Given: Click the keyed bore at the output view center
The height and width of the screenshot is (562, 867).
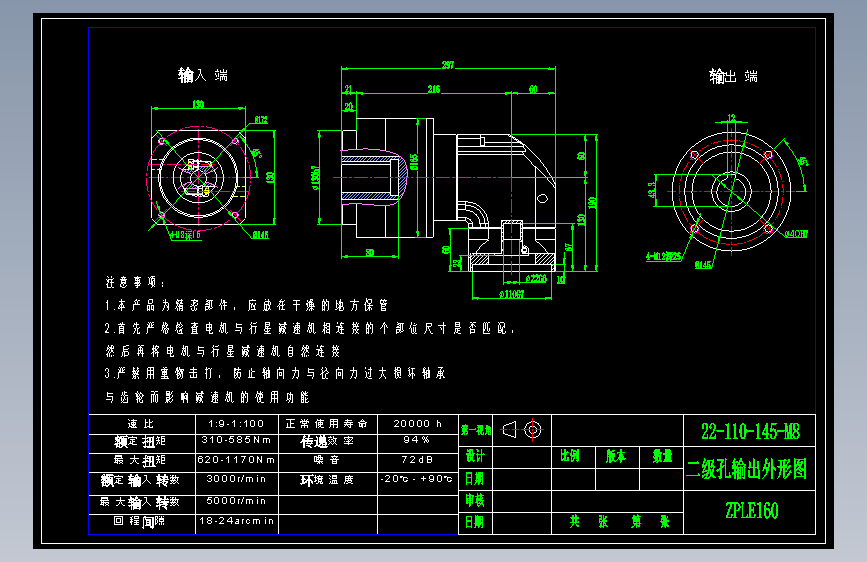Looking at the screenshot, I should tap(731, 191).
